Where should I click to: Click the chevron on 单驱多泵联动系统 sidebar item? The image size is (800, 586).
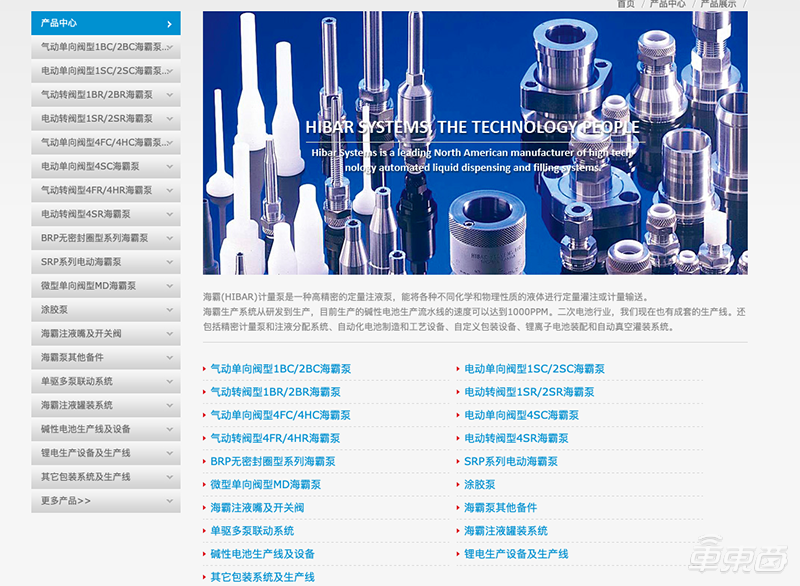[x=170, y=382]
